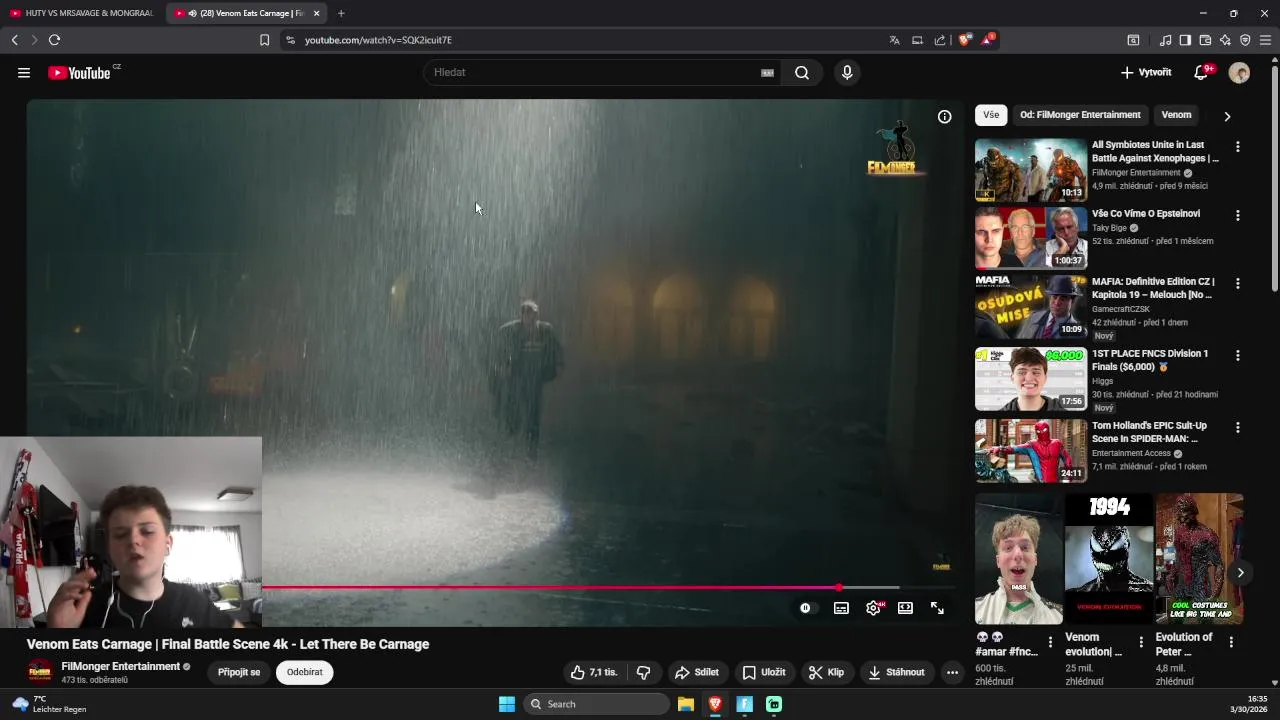The image size is (1280, 720).
Task: Open the Brave Wallet icon
Action: pos(1205,40)
